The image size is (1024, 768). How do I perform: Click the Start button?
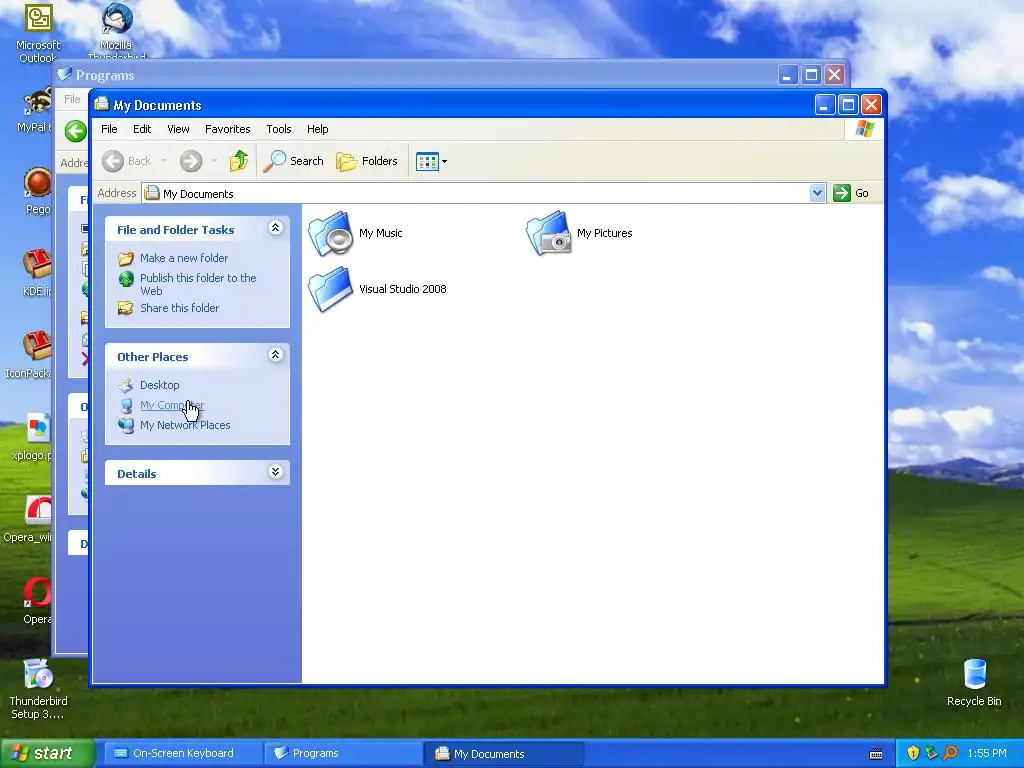(x=47, y=754)
